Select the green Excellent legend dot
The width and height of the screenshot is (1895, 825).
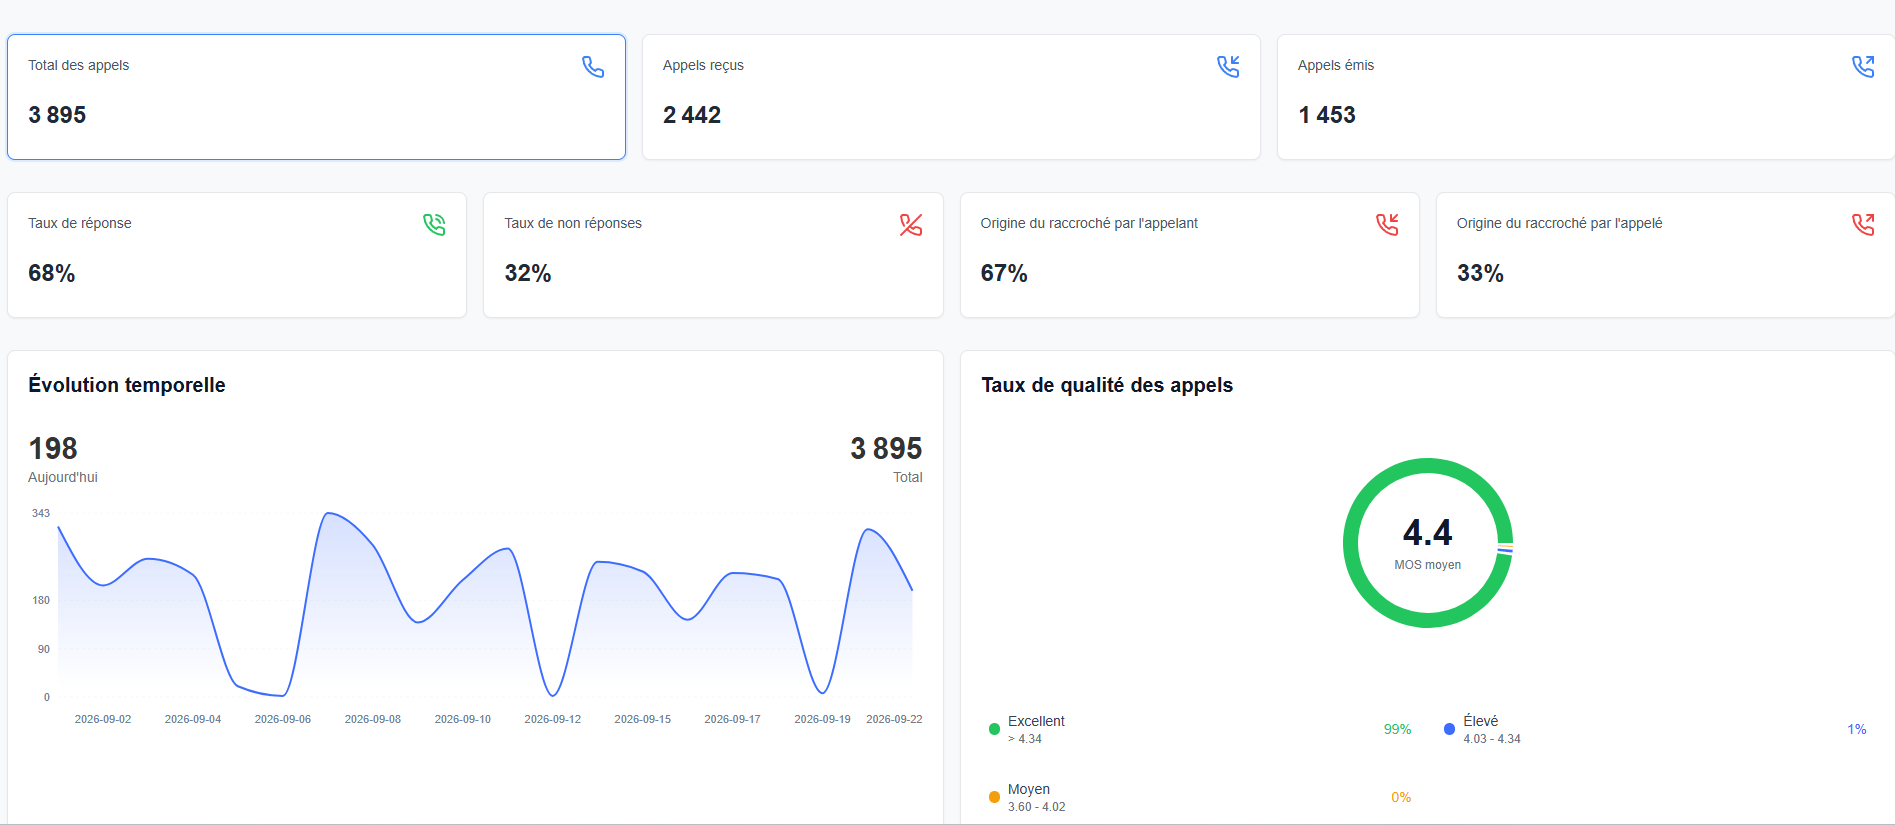994,729
